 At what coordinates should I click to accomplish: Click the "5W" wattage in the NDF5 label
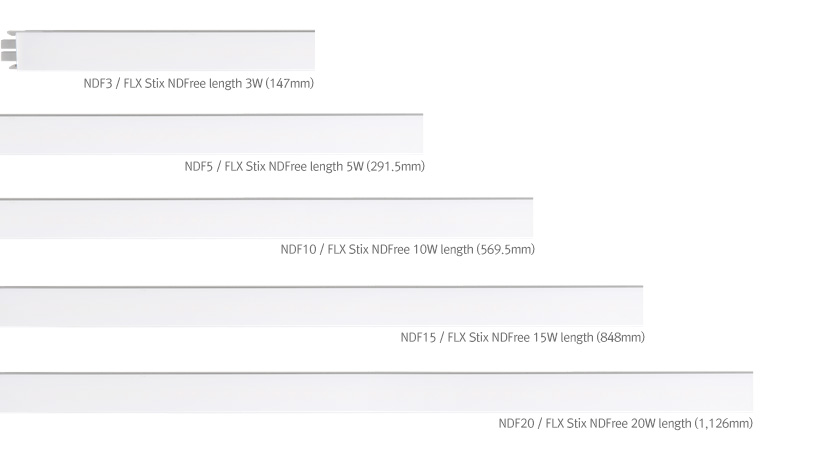tap(354, 166)
